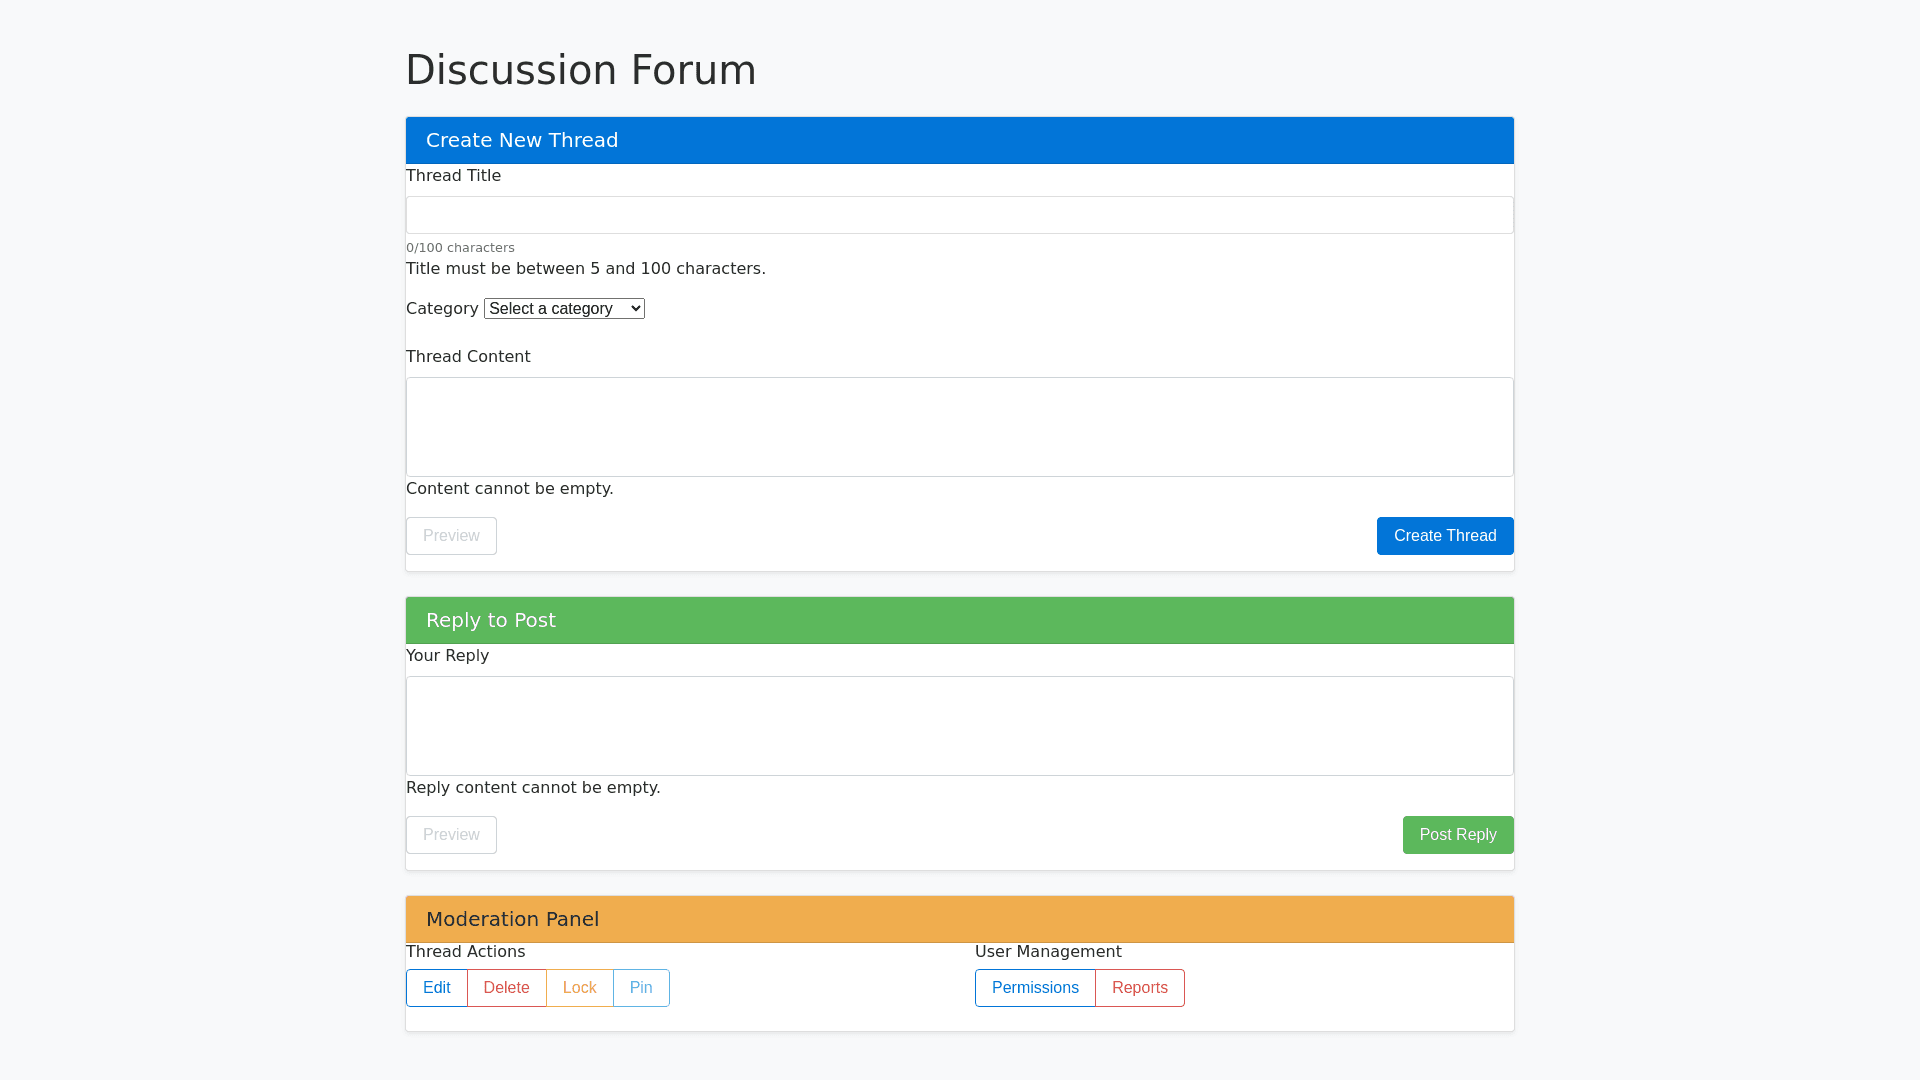
Task: Submit with the Post Reply button
Action: tap(1457, 835)
